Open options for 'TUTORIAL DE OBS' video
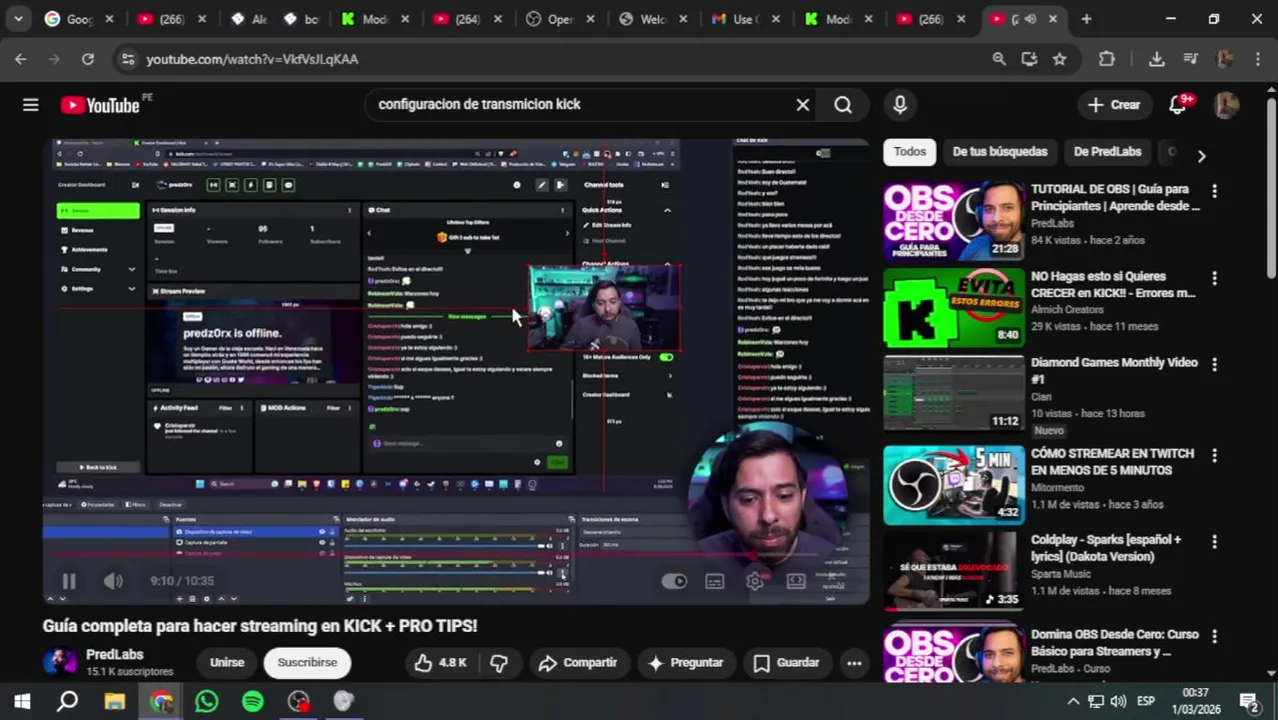The height and width of the screenshot is (720, 1278). (x=1214, y=190)
